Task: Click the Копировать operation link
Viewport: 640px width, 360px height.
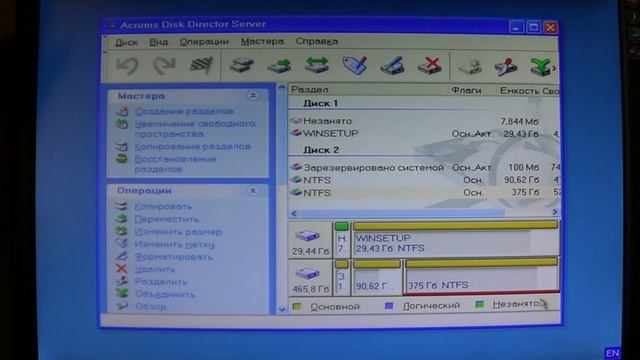Action: 163,207
